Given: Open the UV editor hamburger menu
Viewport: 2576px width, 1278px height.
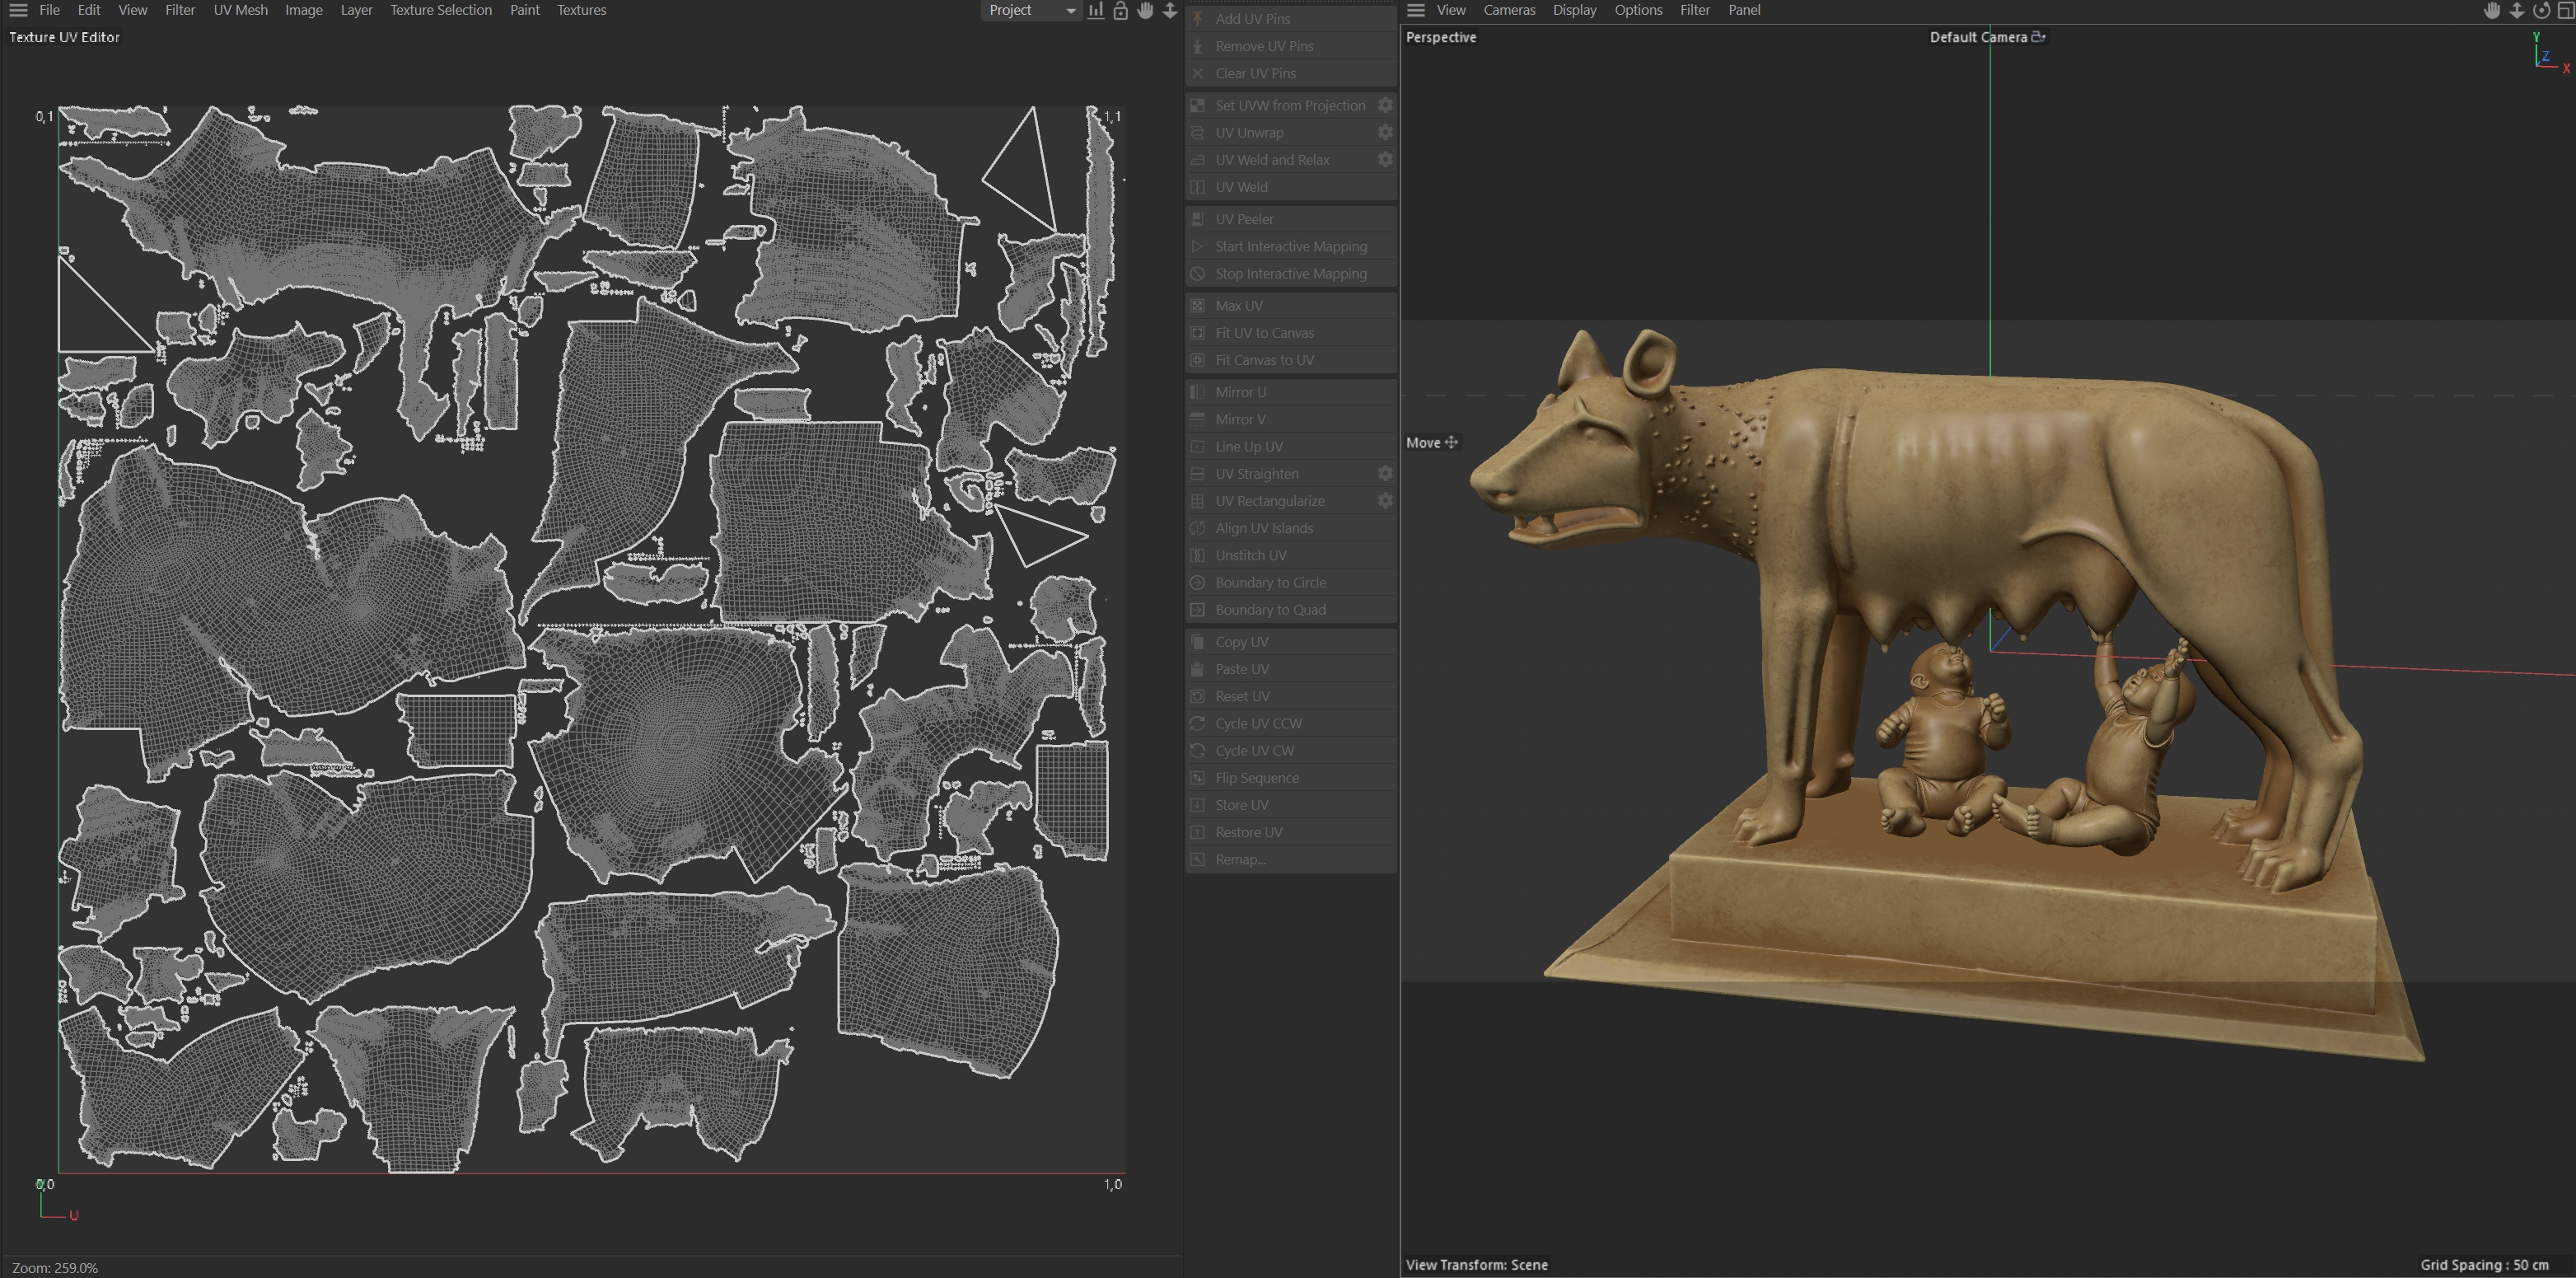Looking at the screenshot, I should click(x=18, y=10).
